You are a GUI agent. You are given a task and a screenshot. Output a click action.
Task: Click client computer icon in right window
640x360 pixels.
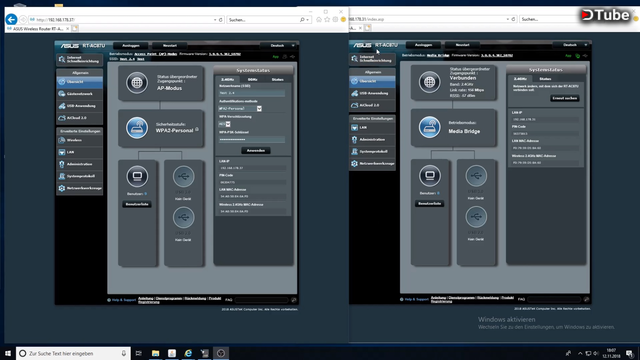[430, 176]
